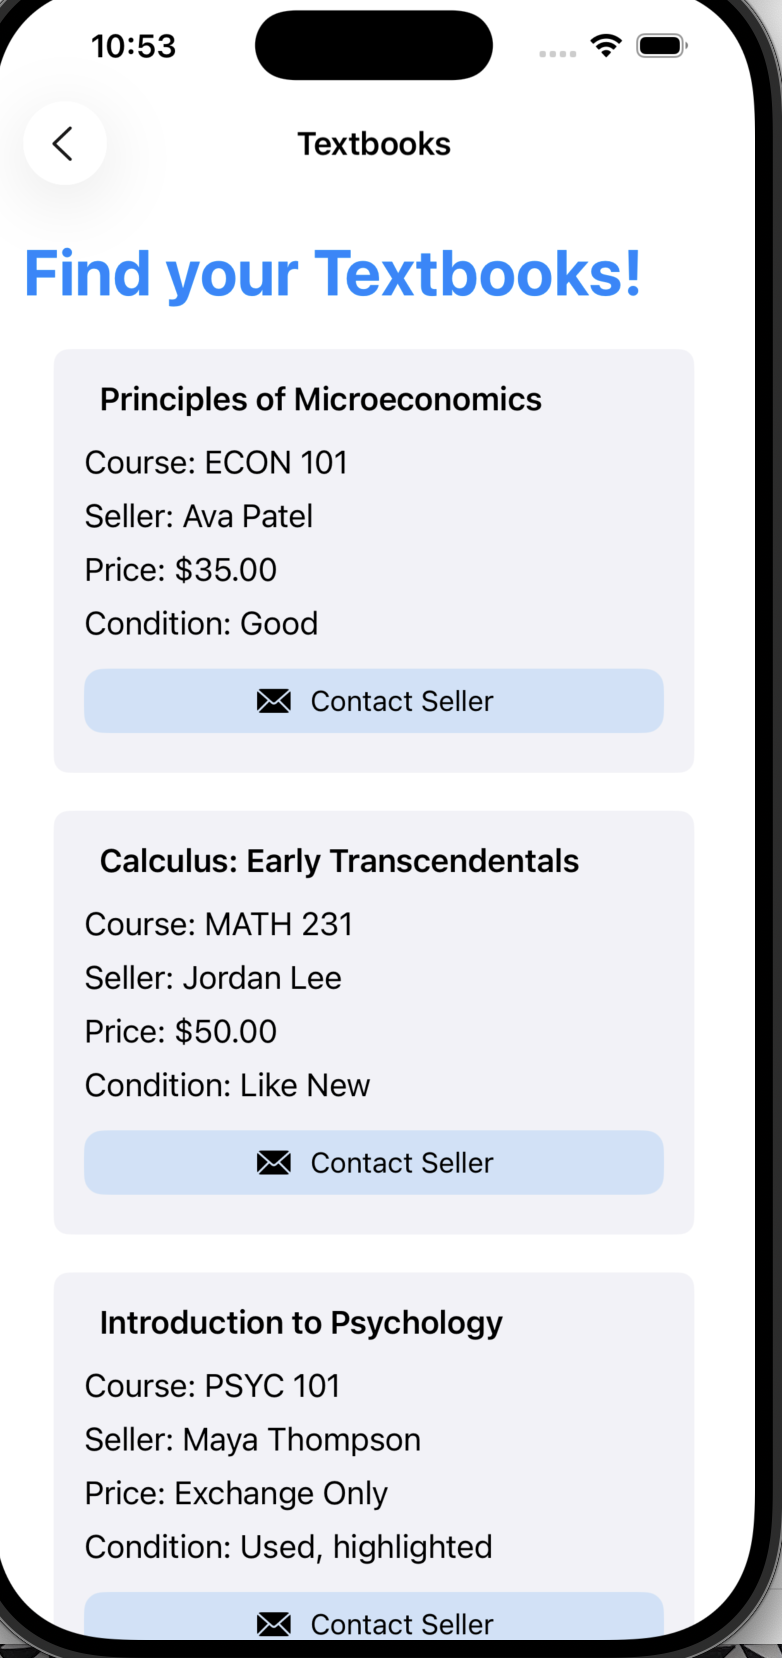Image resolution: width=782 pixels, height=1658 pixels.
Task: Tap the battery status icon
Action: [x=662, y=46]
